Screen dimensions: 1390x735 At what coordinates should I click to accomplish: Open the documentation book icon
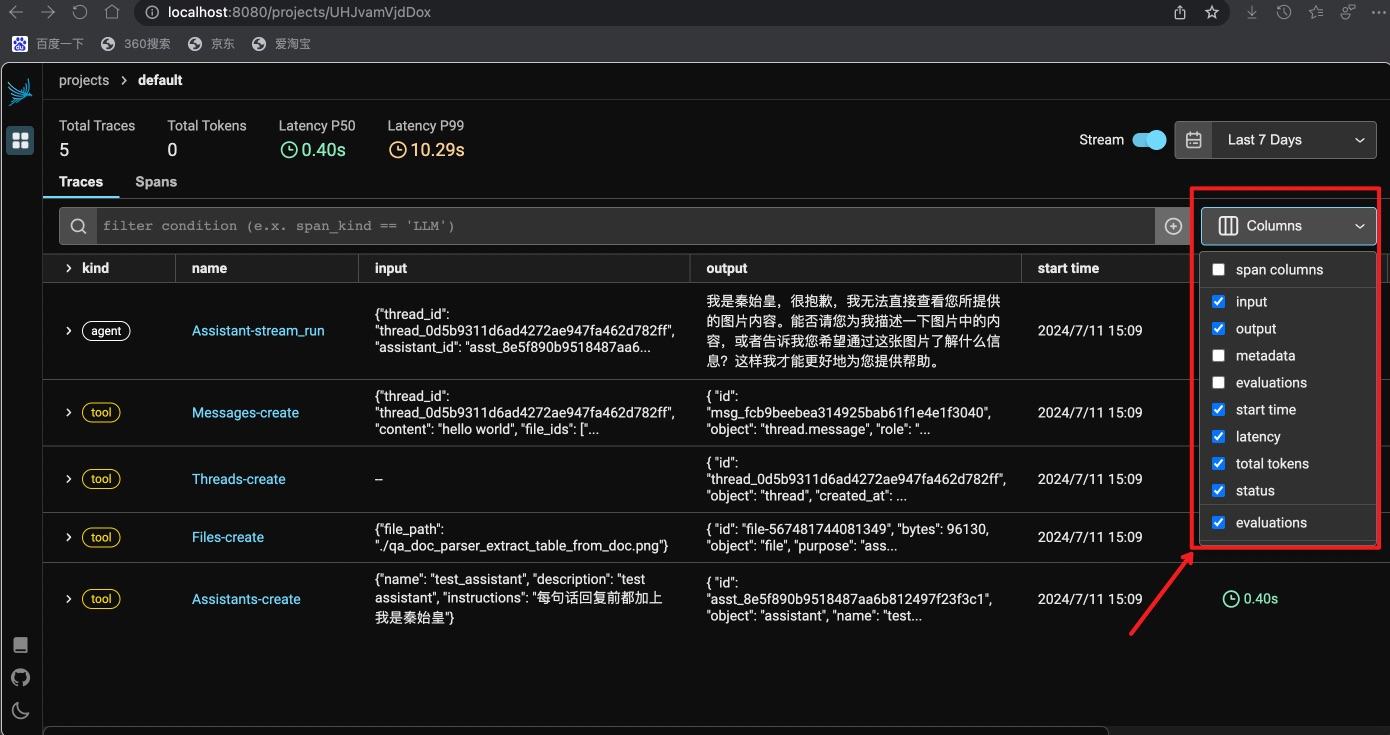[x=20, y=644]
